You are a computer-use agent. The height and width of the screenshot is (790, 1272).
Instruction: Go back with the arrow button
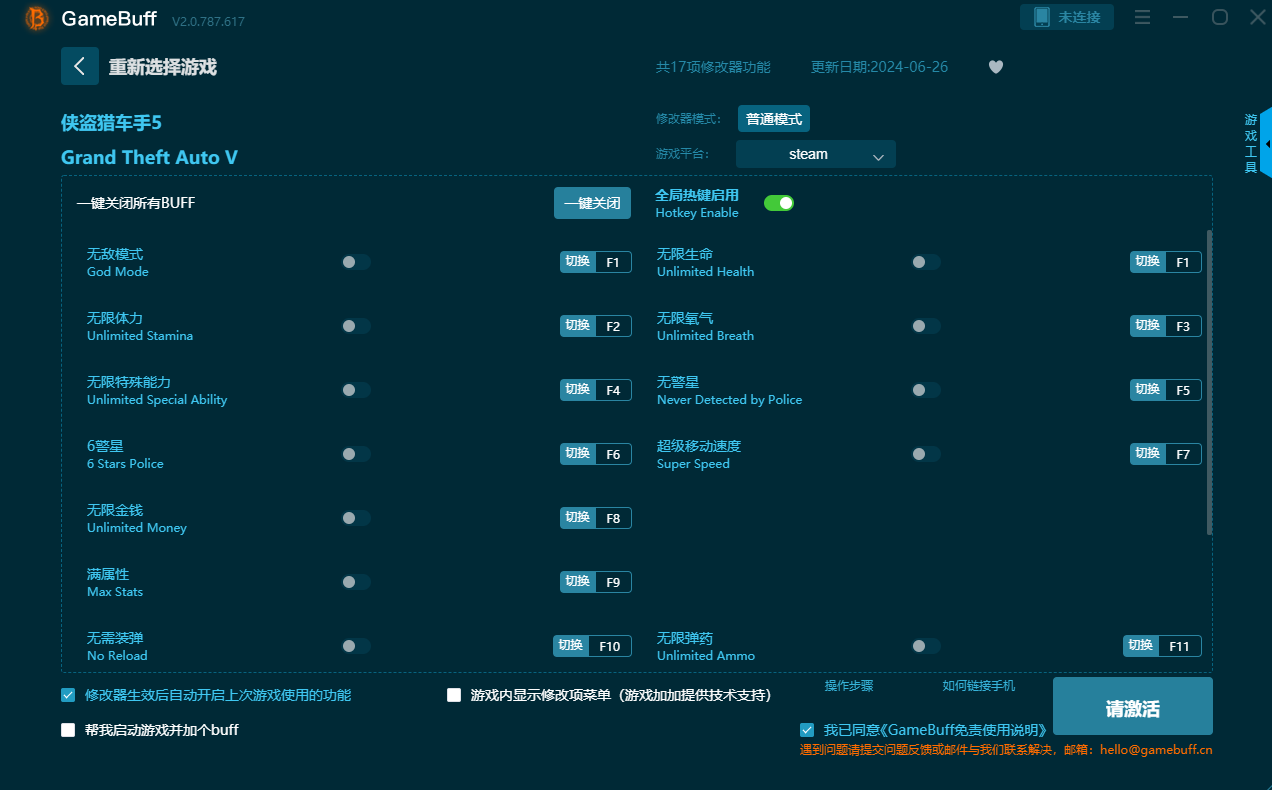(x=80, y=66)
